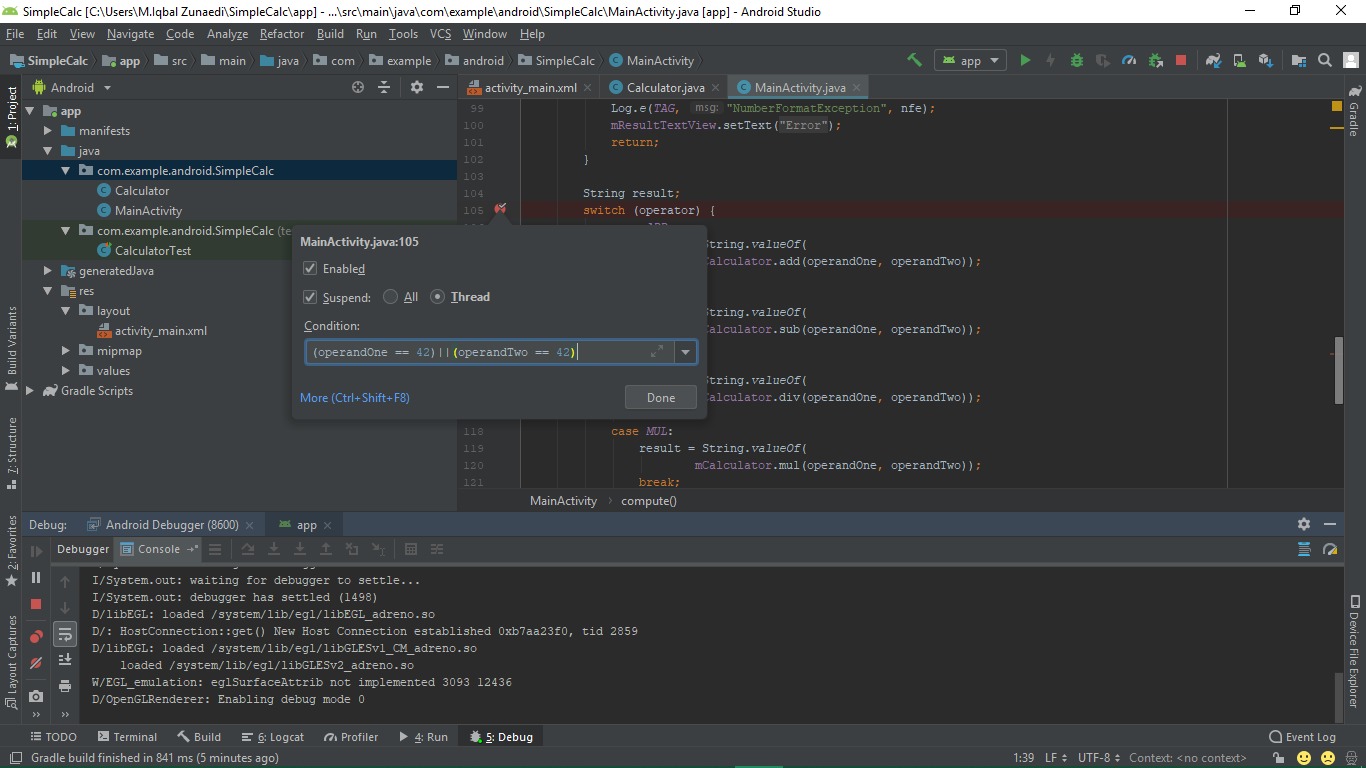The height and width of the screenshot is (768, 1366).
Task: Click the Evaluate Expression calculator icon
Action: pyautogui.click(x=410, y=549)
